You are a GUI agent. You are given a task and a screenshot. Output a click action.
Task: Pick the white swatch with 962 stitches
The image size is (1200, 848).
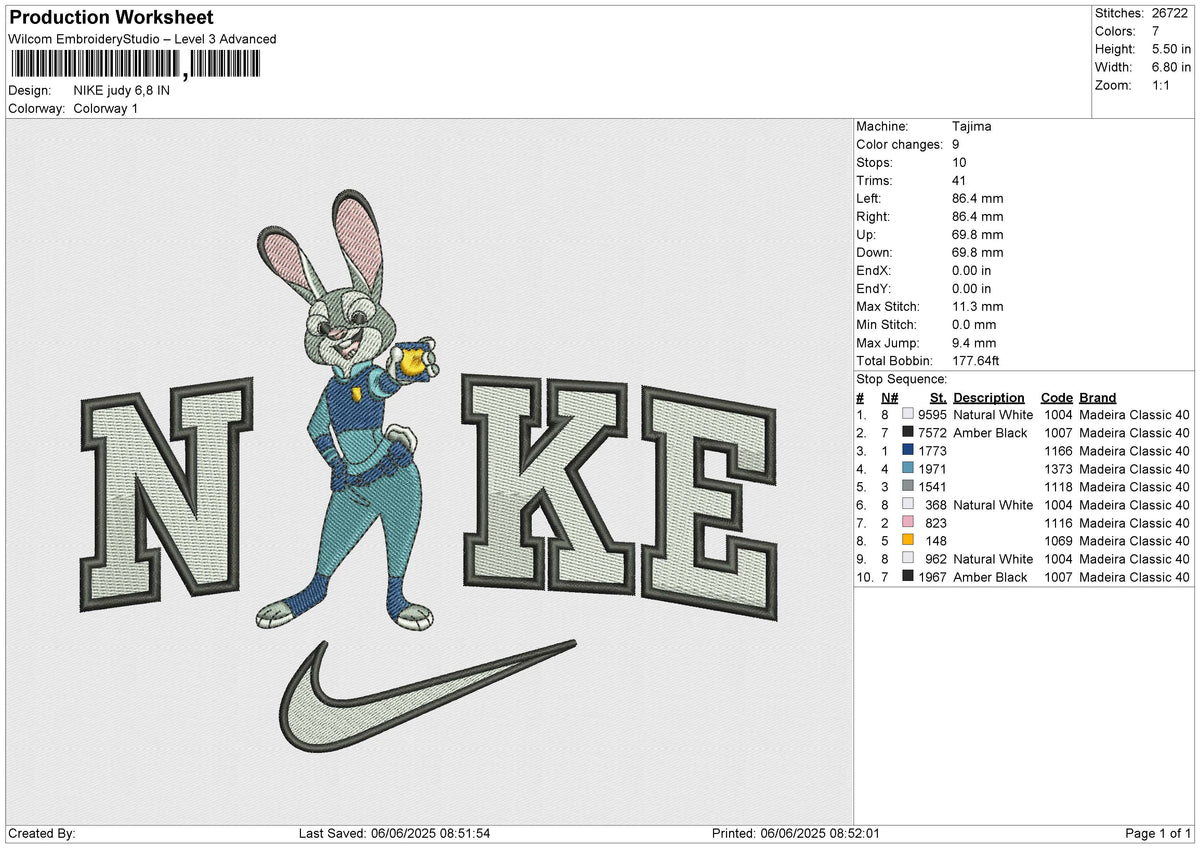coord(908,559)
